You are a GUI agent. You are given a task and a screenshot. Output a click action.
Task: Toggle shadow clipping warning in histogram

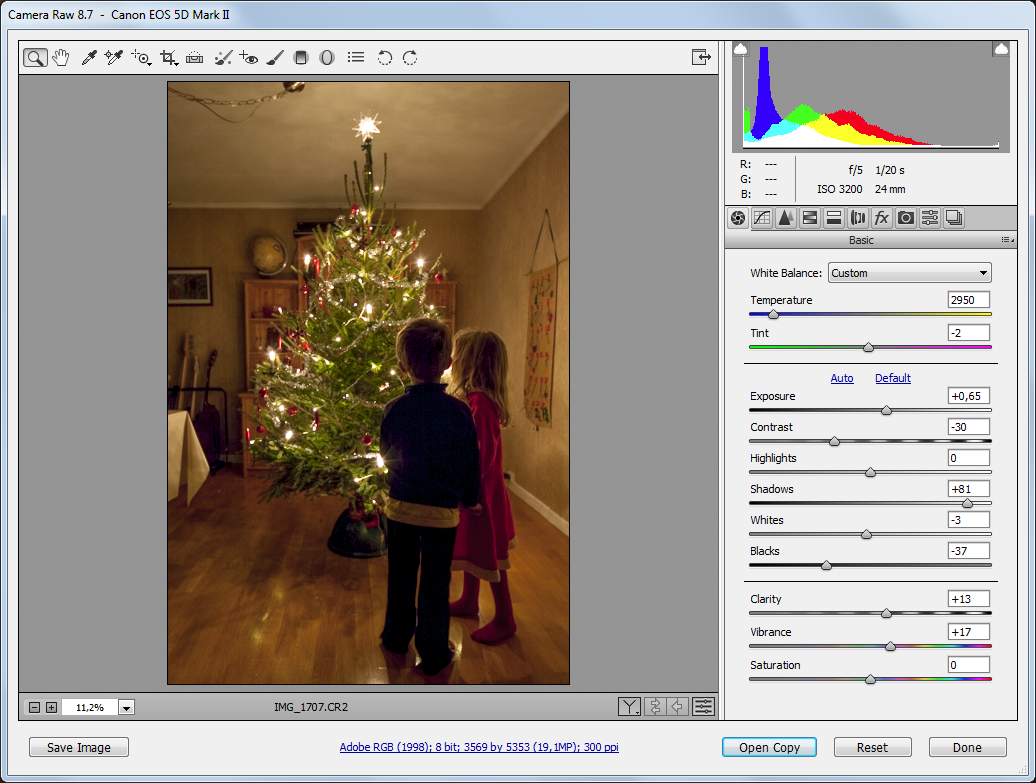[x=741, y=49]
